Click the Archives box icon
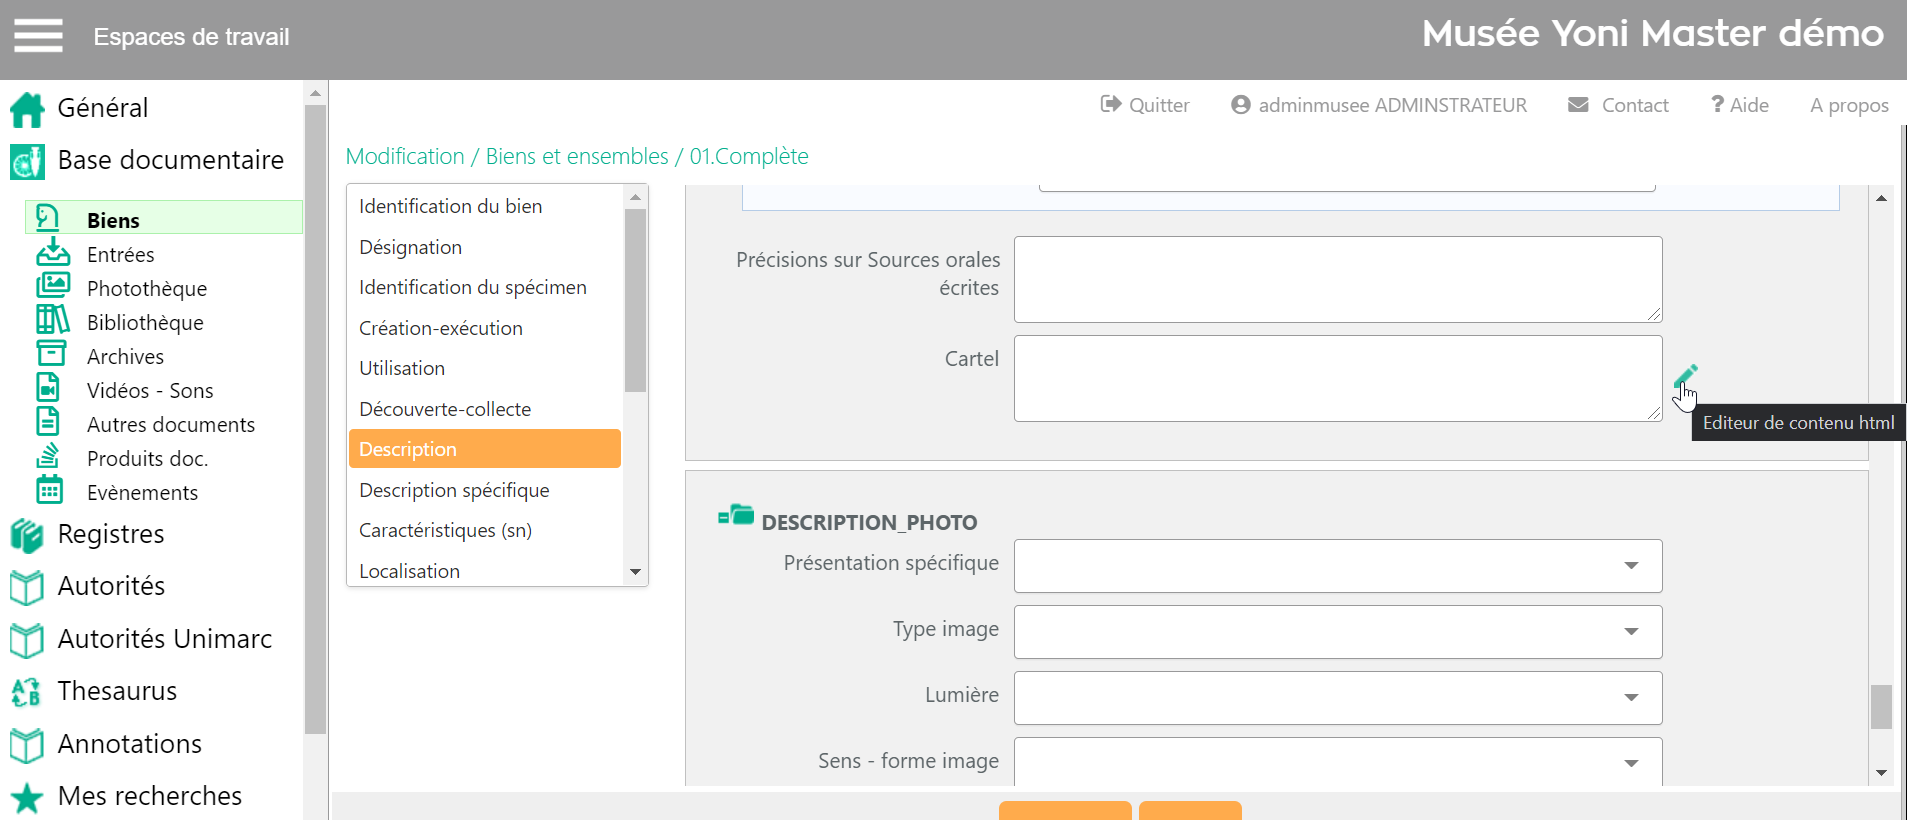Viewport: 1907px width, 820px height. point(51,354)
